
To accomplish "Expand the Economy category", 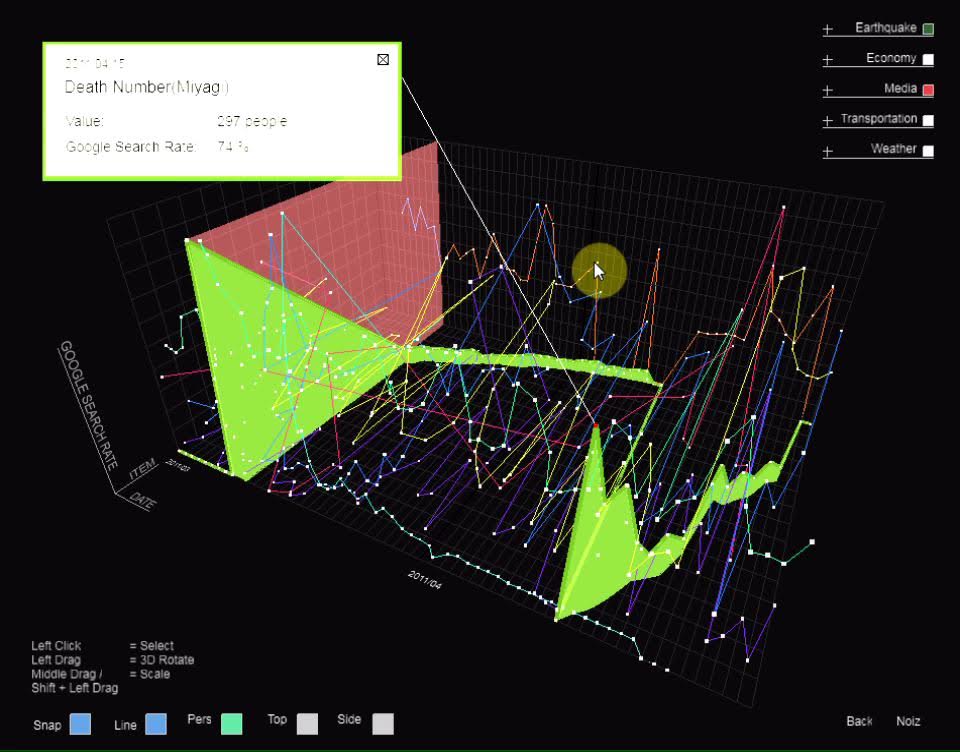I will (827, 60).
